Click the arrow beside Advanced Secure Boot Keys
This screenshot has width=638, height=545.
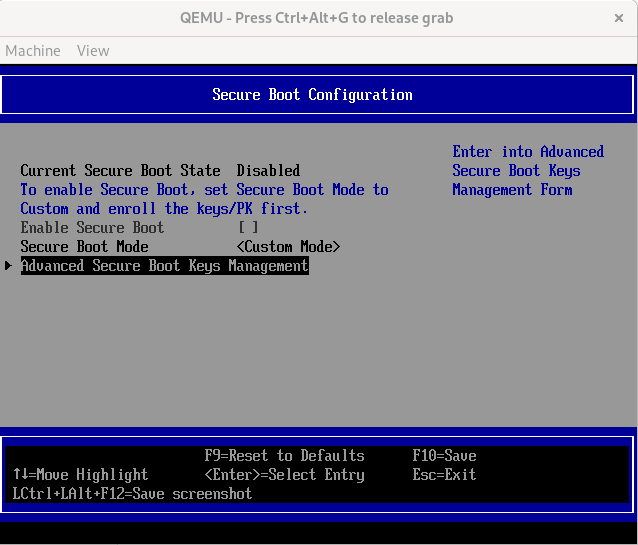[x=8, y=266]
